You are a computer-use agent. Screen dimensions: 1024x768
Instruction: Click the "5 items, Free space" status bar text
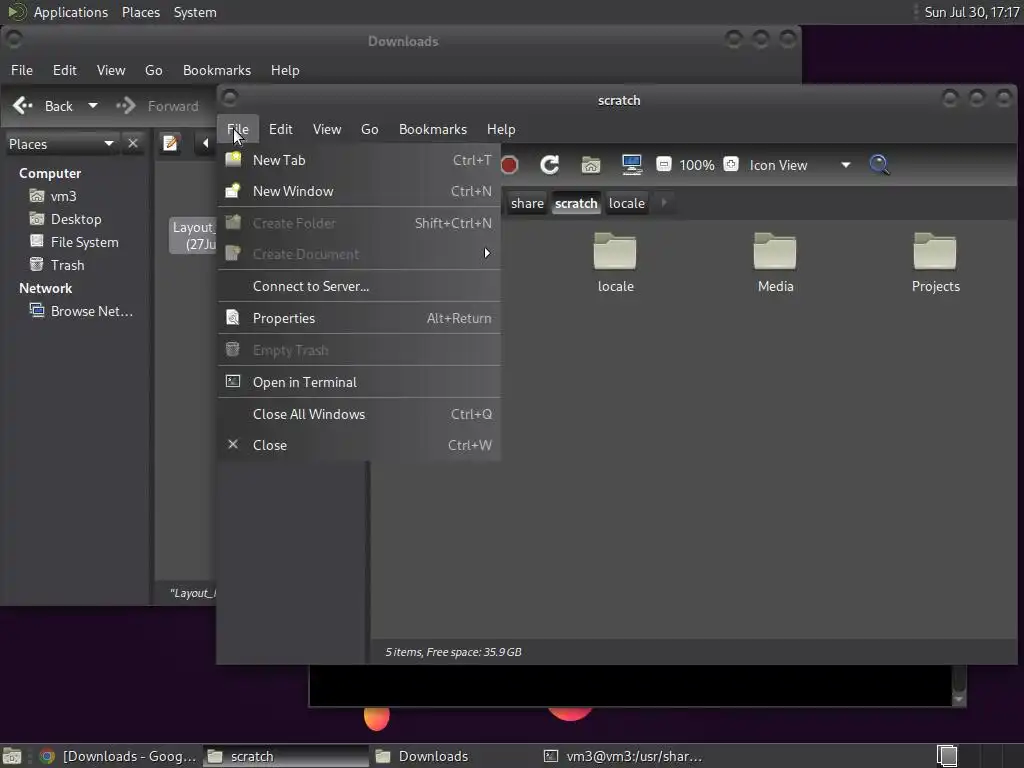(453, 652)
